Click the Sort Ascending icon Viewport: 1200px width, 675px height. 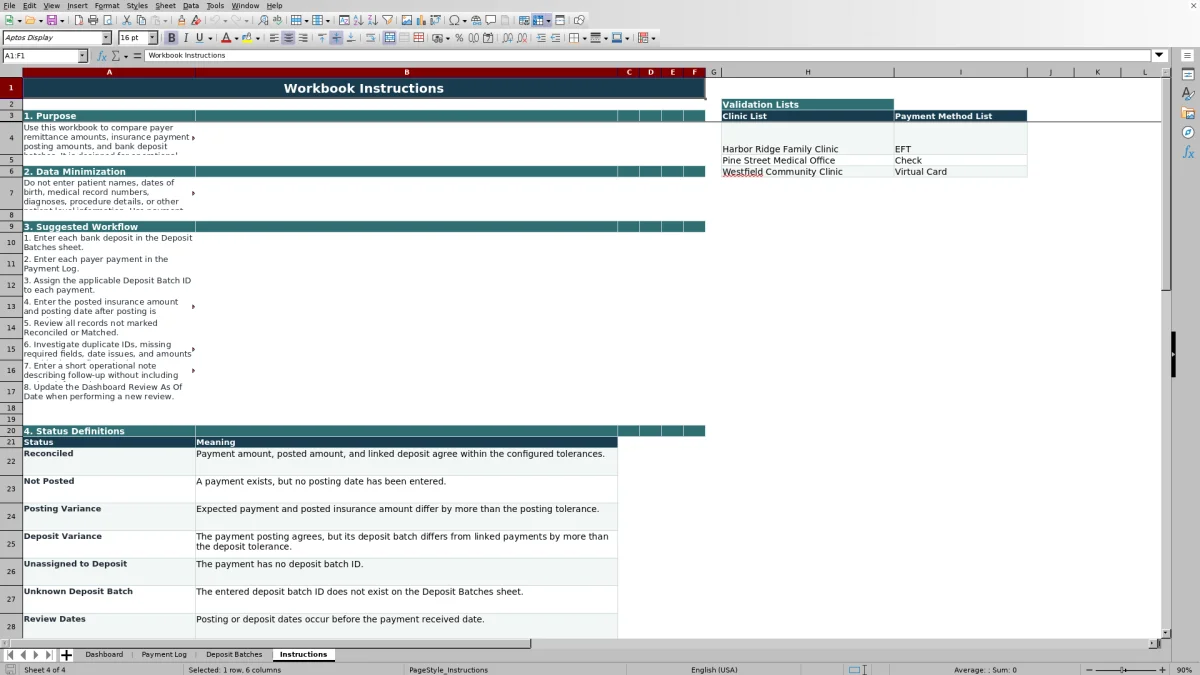point(358,20)
